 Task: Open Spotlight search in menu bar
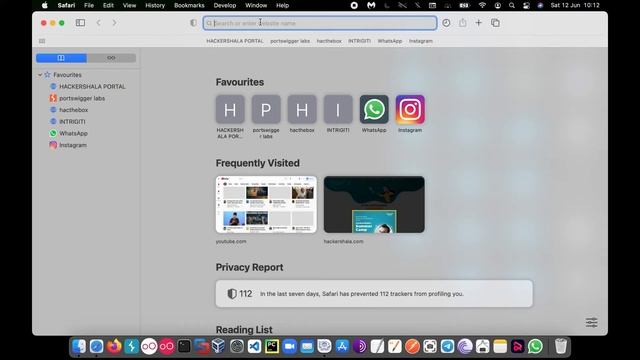511,5
